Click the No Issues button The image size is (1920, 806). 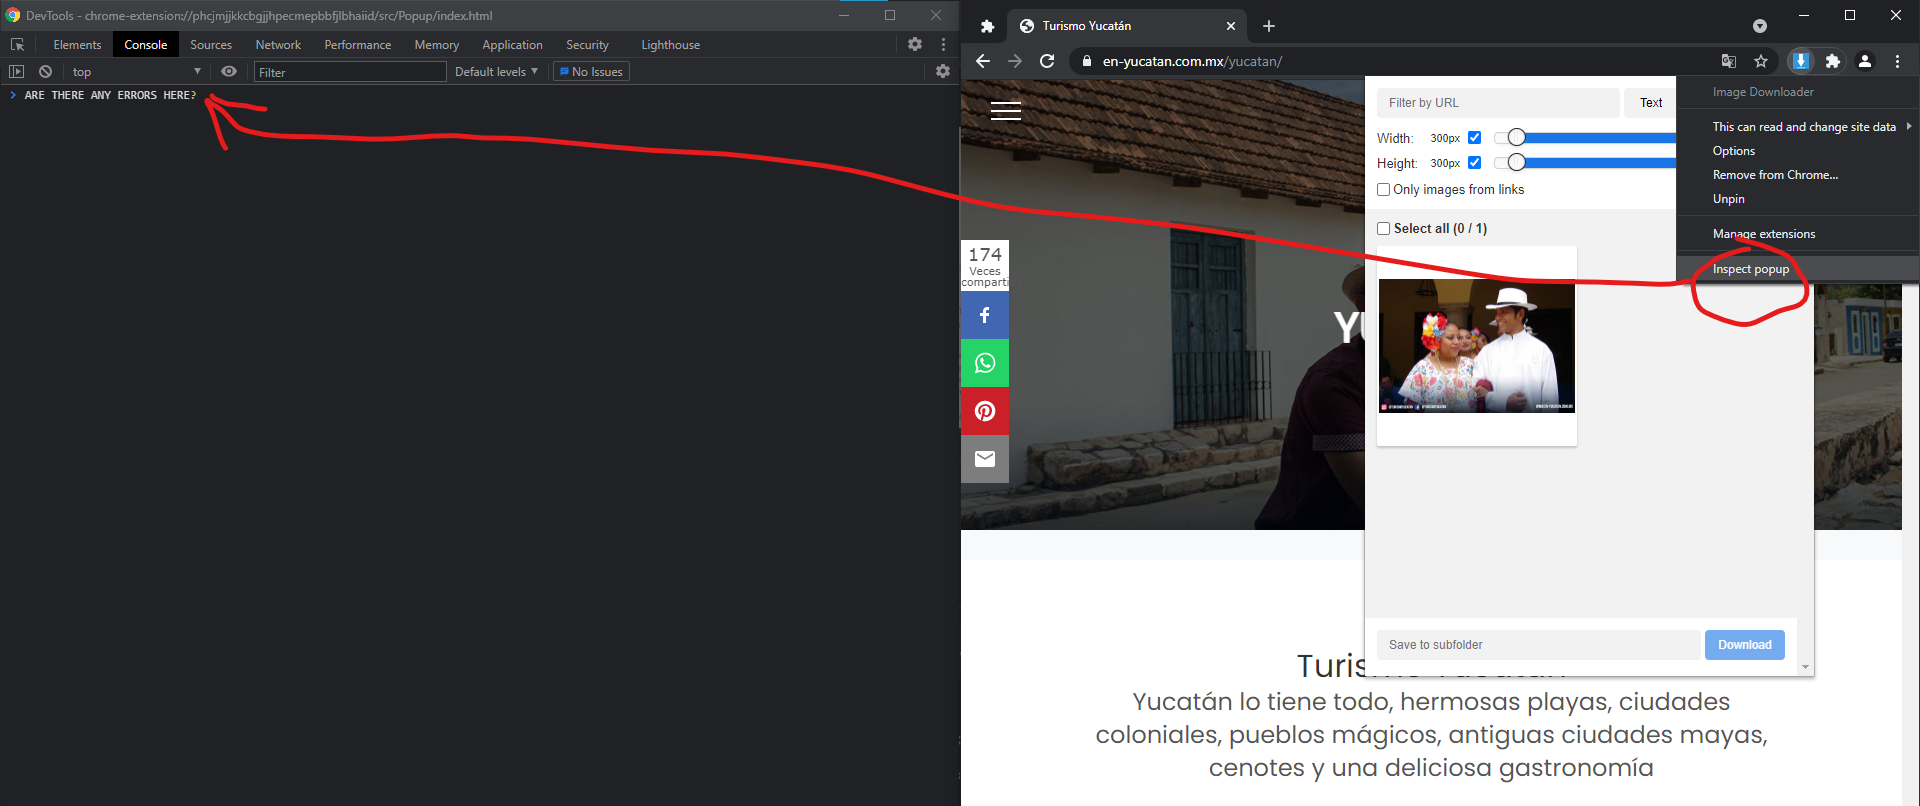click(x=591, y=72)
